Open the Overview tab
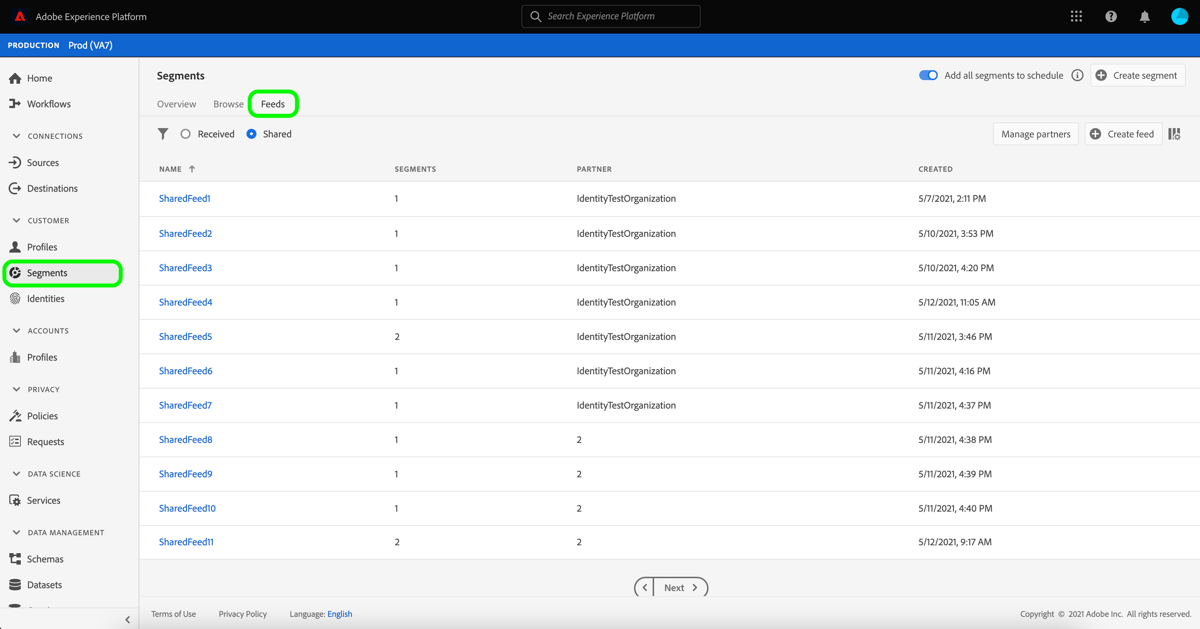 click(x=176, y=103)
